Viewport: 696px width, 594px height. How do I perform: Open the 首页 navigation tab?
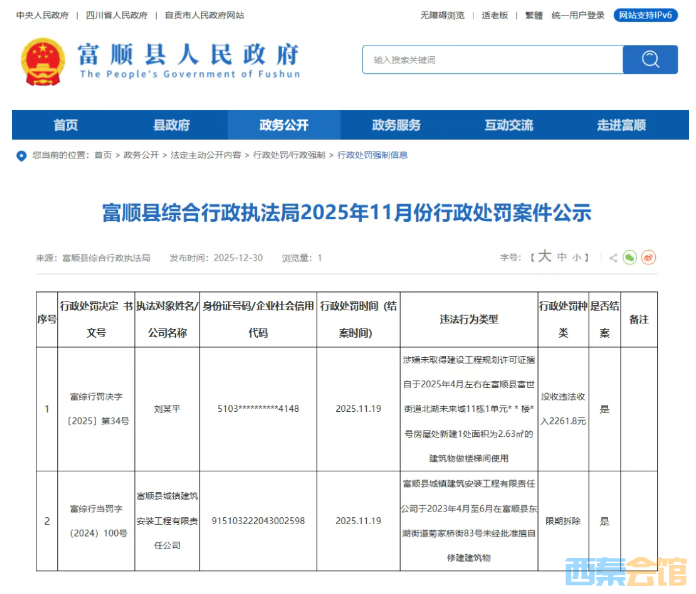click(66, 125)
